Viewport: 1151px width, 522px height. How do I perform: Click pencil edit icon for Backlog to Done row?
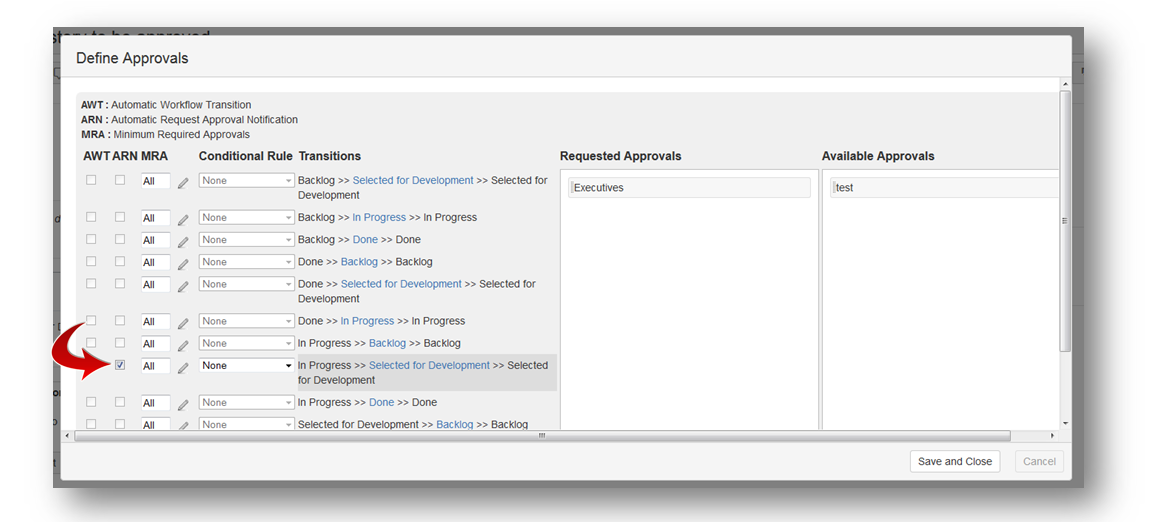183,241
